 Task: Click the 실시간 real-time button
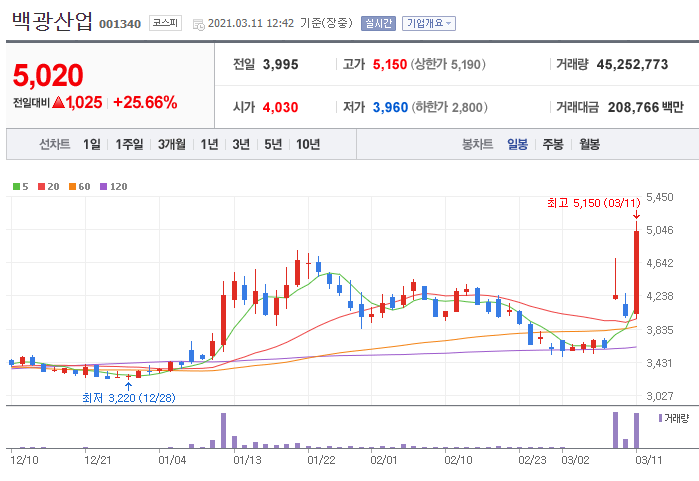pos(378,23)
